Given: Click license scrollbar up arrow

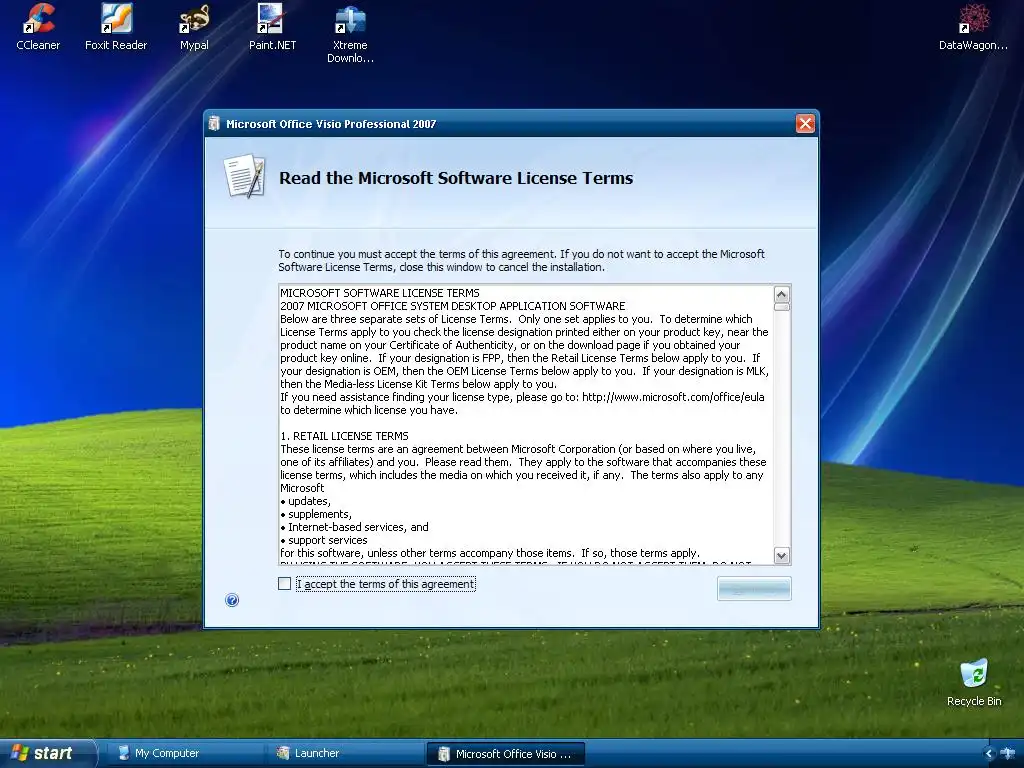Looking at the screenshot, I should pos(782,293).
